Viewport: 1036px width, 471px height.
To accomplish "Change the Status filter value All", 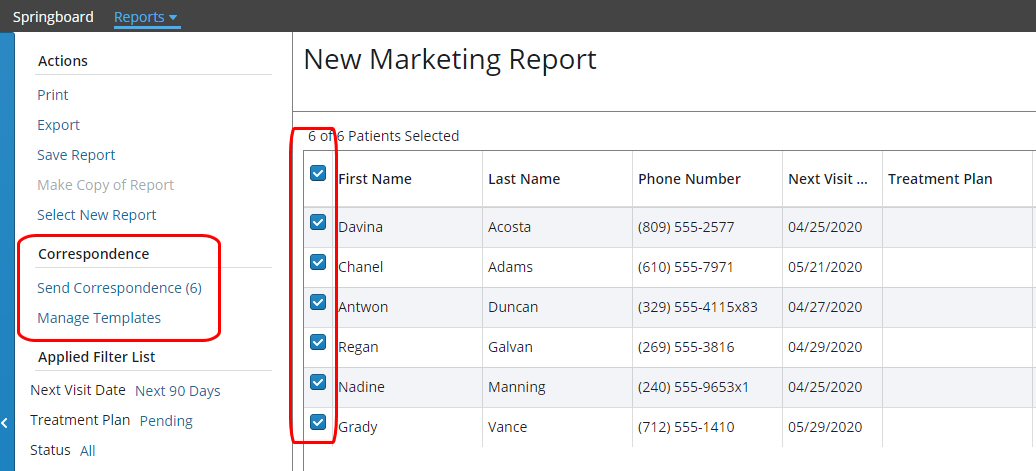I will click(x=88, y=451).
